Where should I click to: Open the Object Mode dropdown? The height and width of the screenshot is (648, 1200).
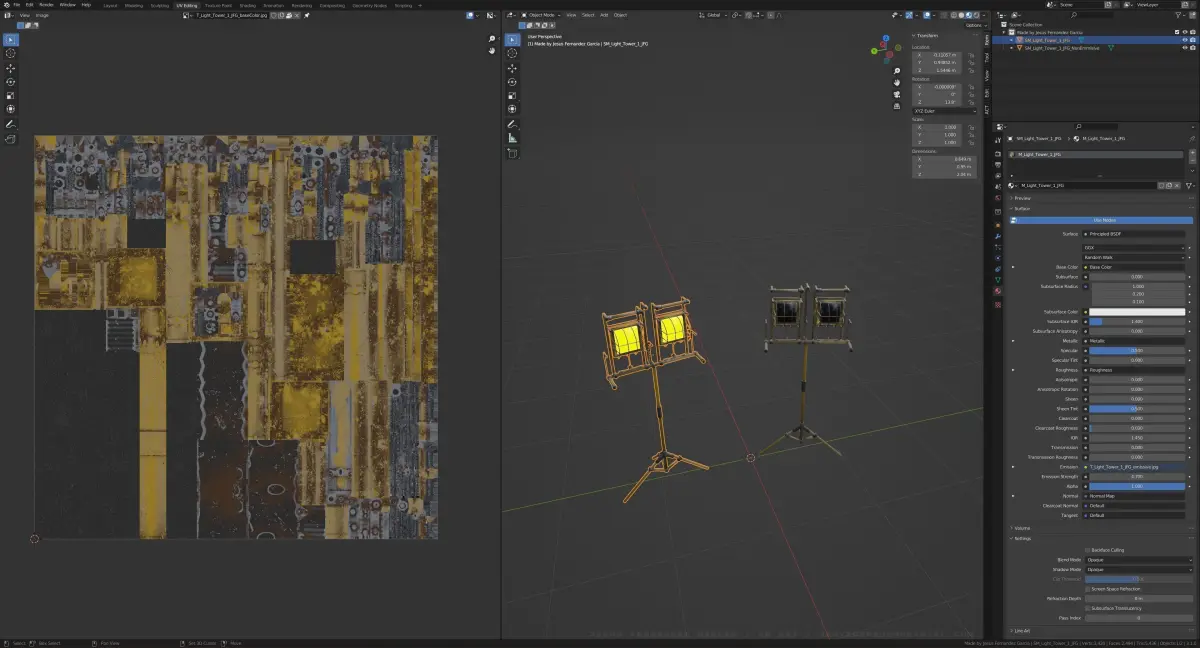[x=540, y=15]
